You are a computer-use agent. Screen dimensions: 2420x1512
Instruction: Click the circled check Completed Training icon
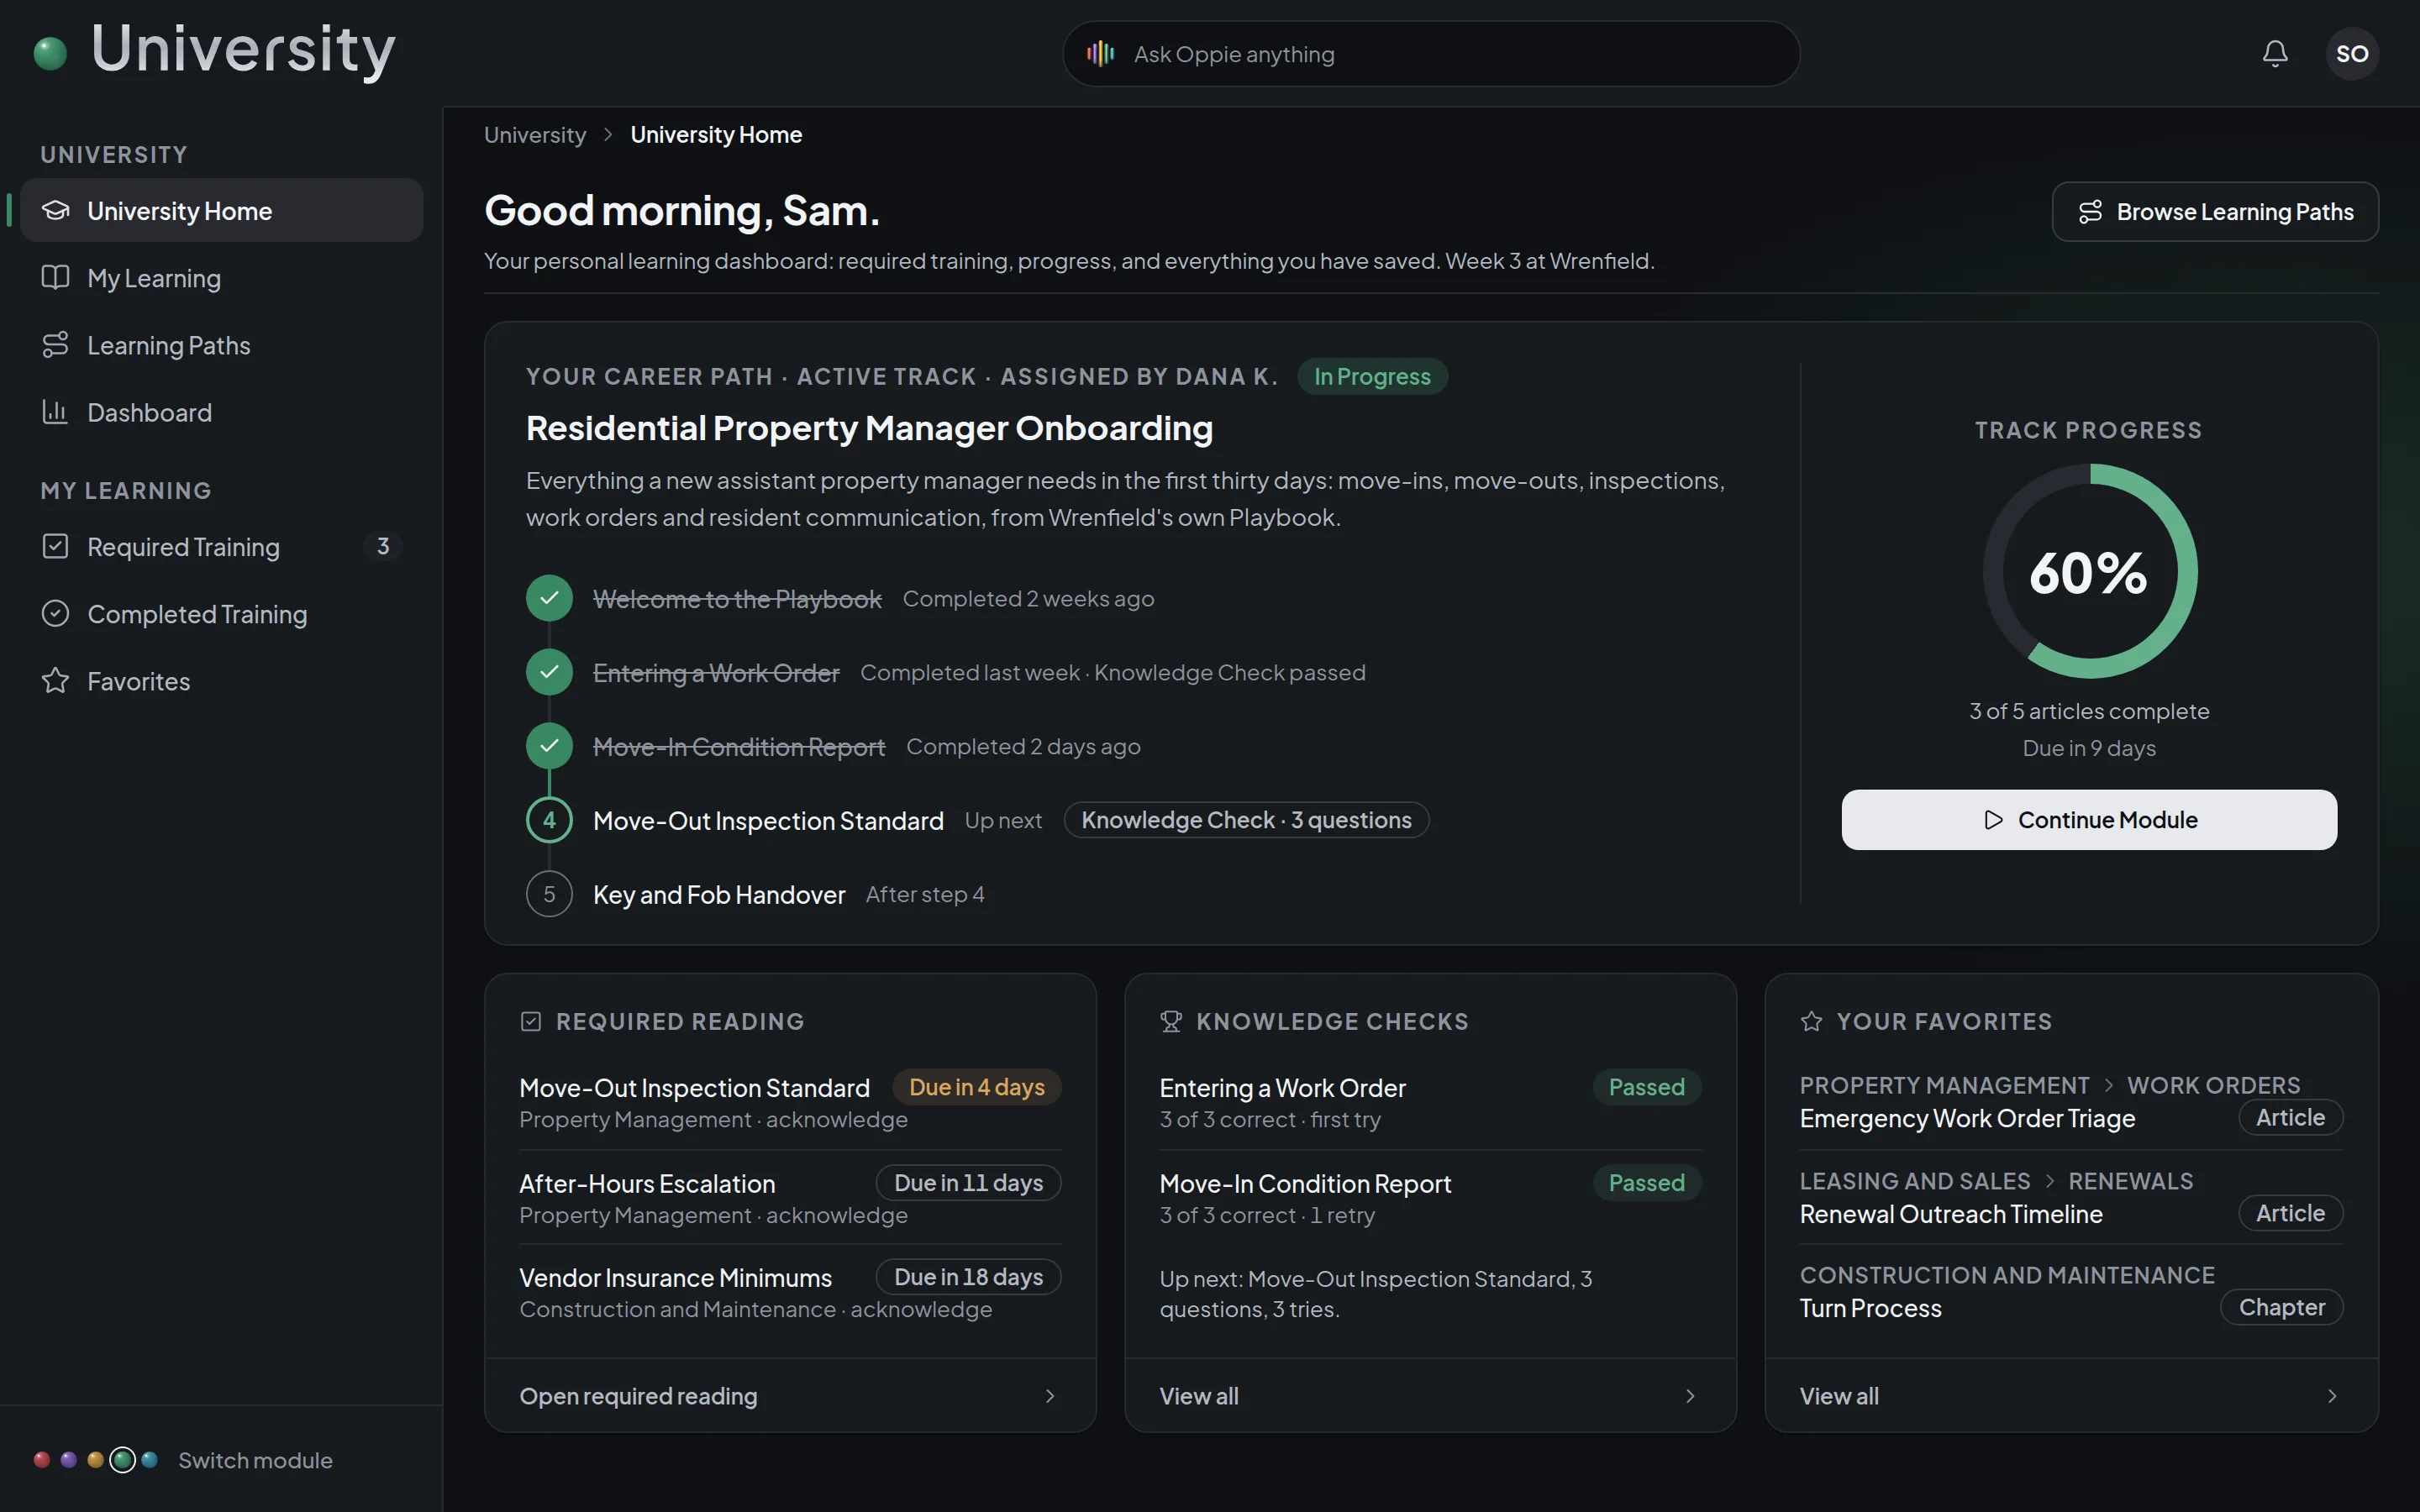point(56,613)
